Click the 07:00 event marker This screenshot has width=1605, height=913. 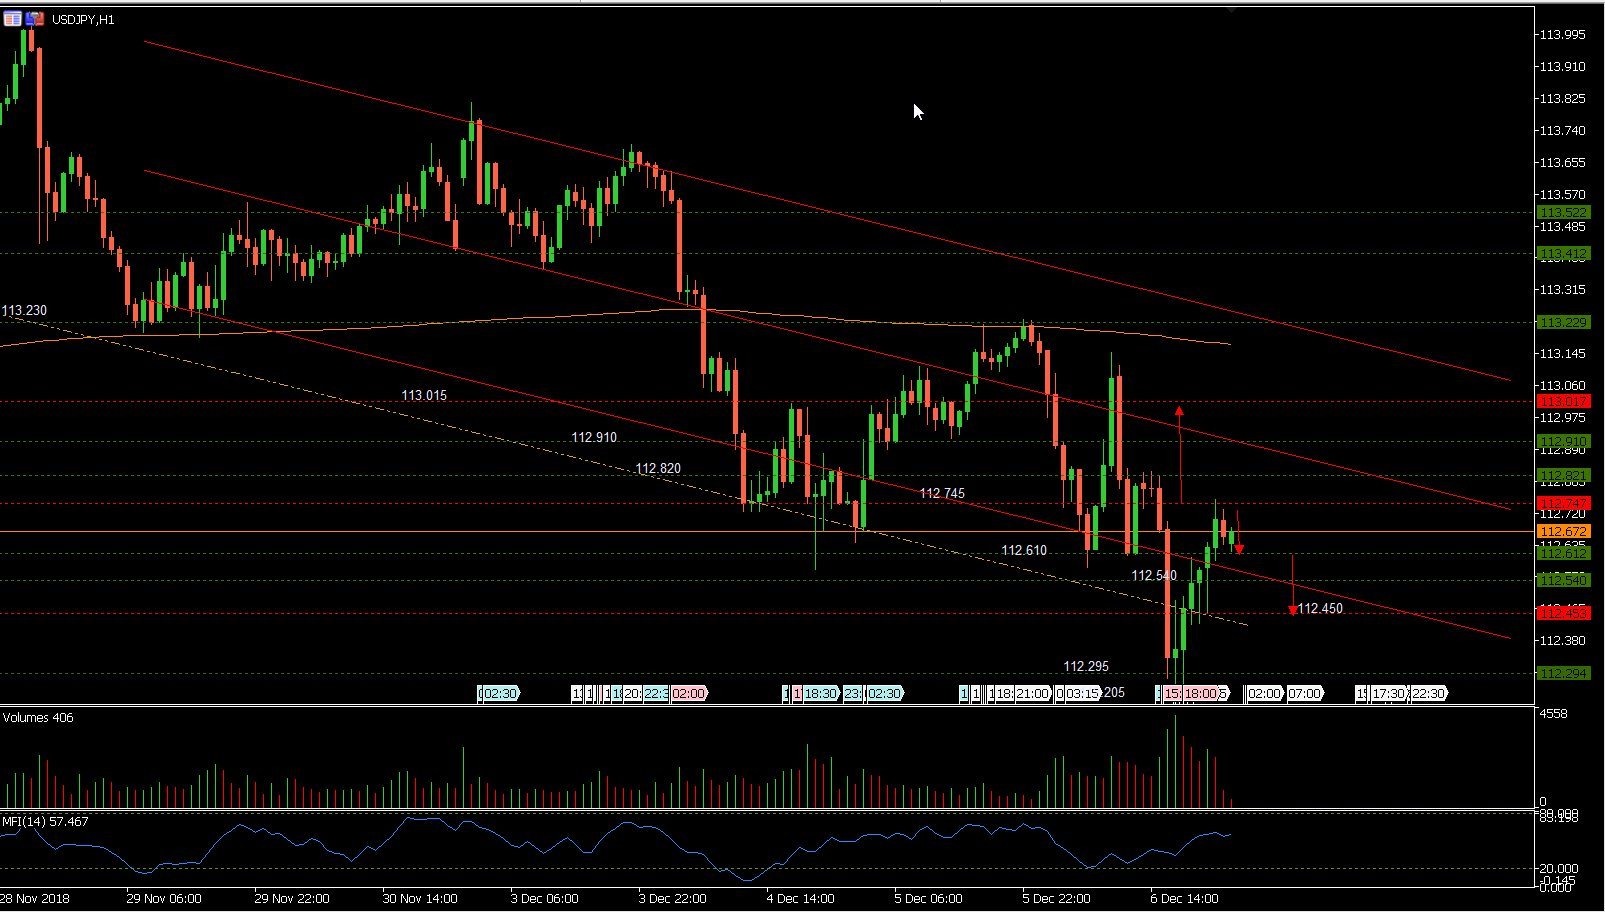pos(1304,694)
